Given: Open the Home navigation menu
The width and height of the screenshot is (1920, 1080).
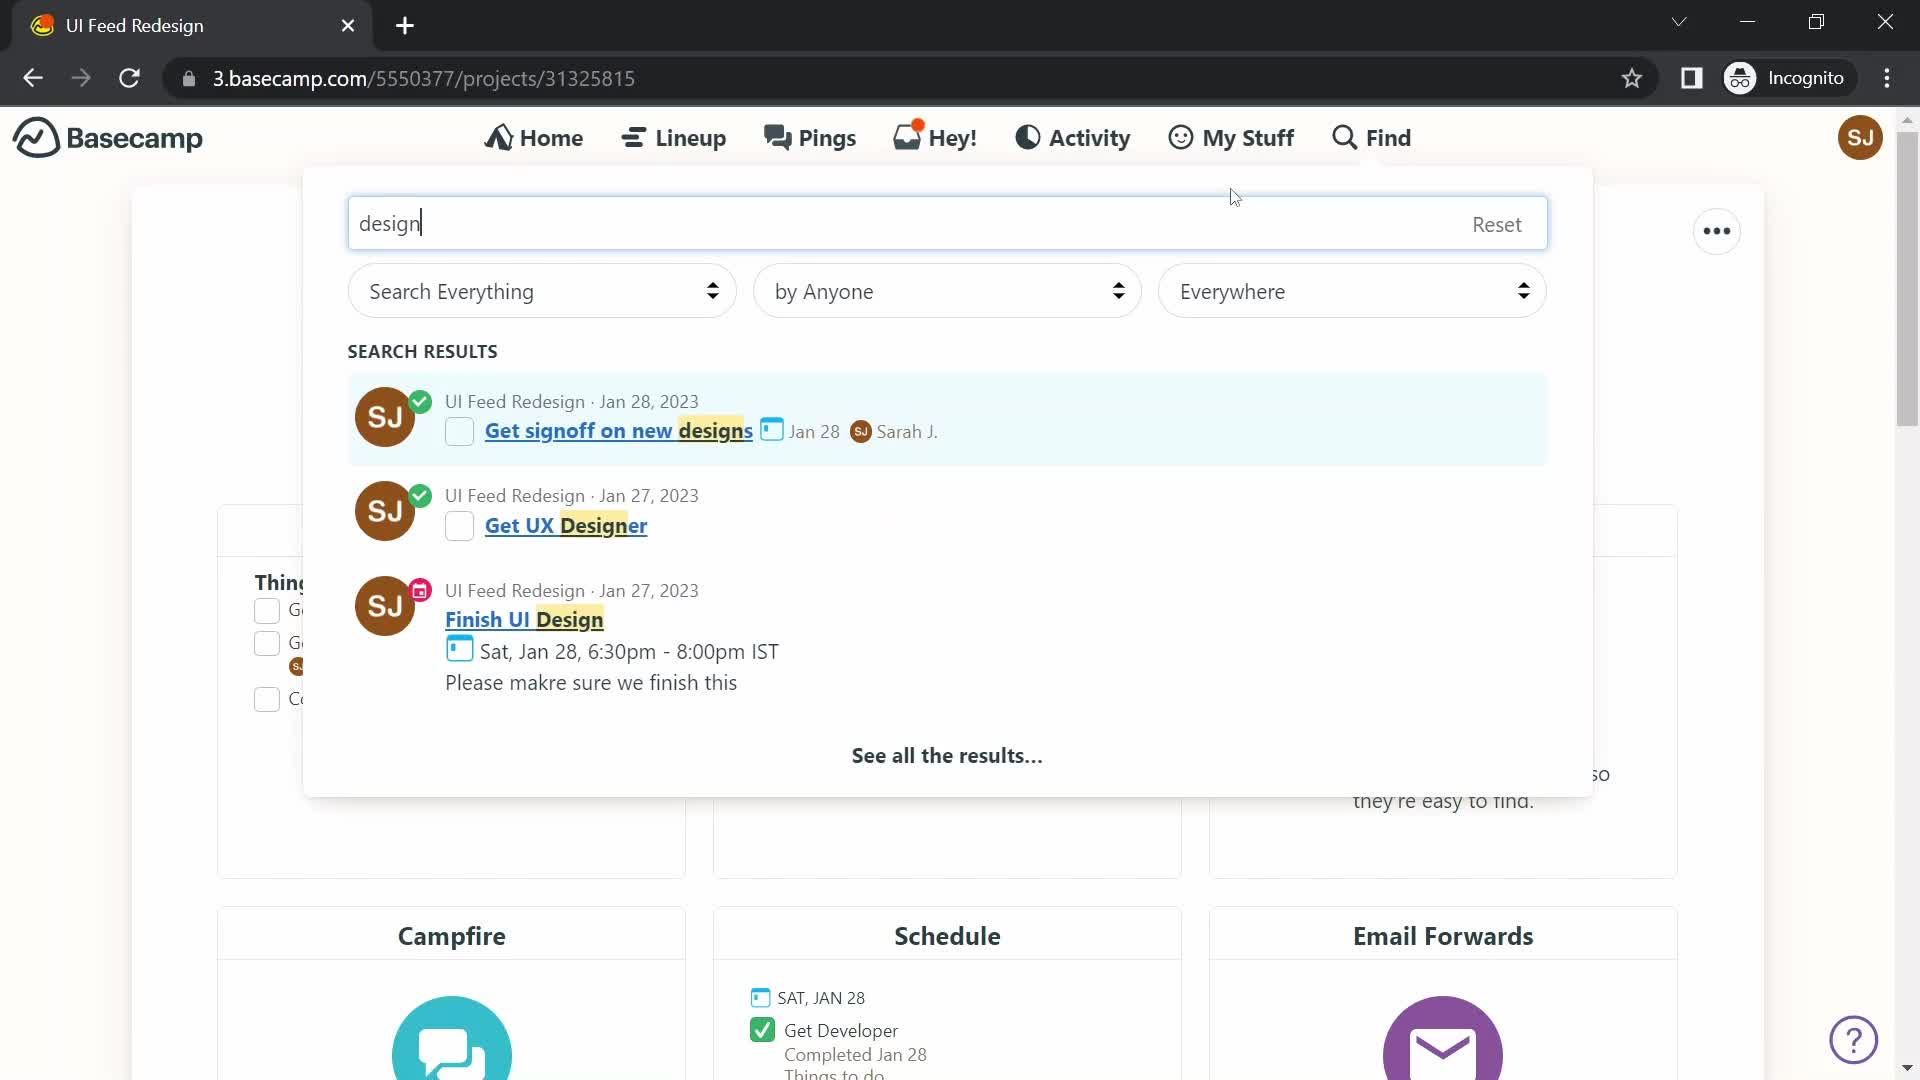Looking at the screenshot, I should coord(534,137).
